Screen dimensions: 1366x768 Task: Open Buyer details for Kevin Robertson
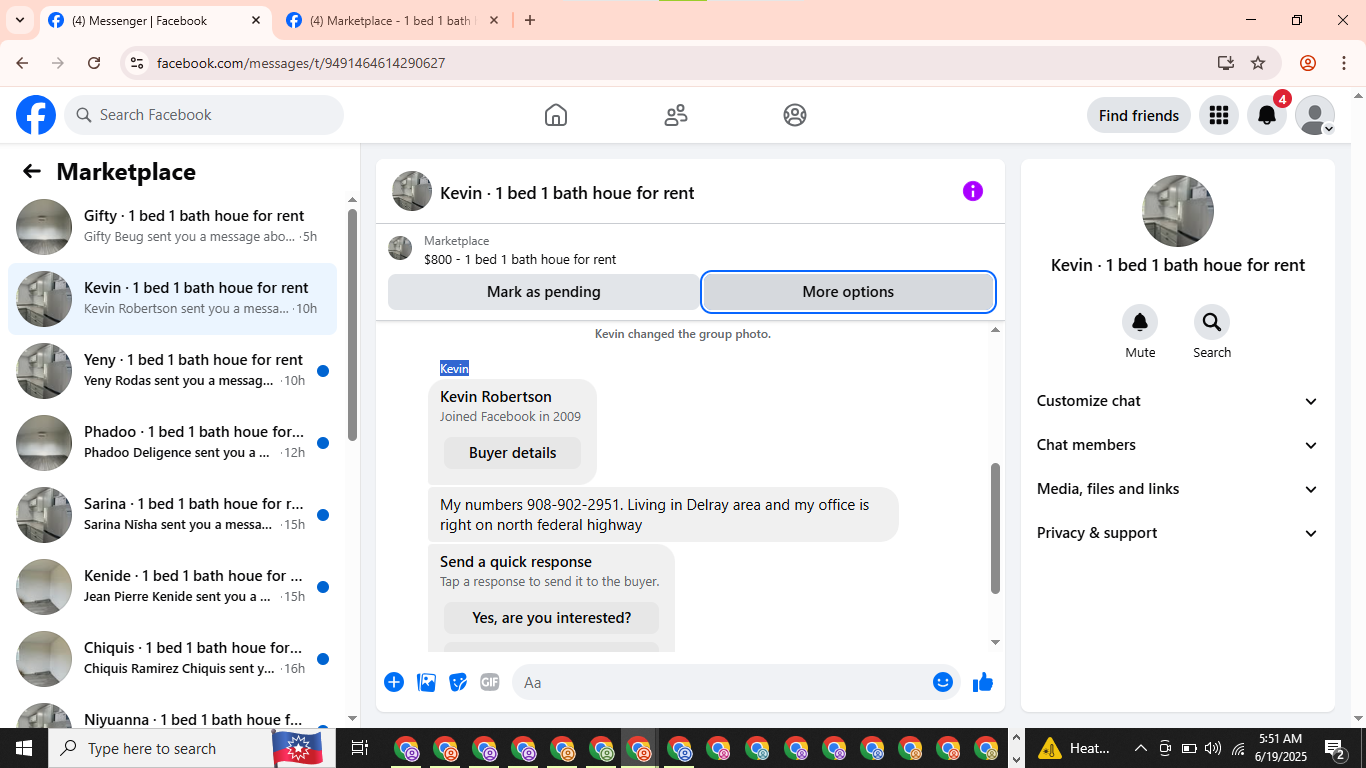pyautogui.click(x=512, y=453)
